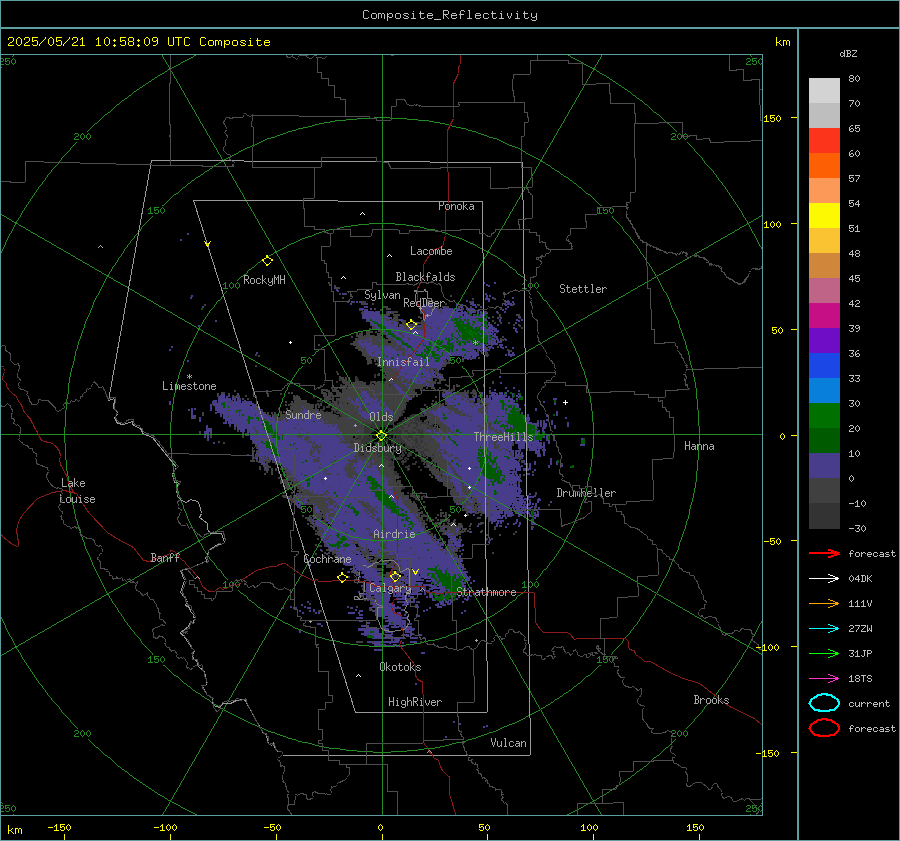The image size is (900, 841).
Task: Click the white 04DK arrow icon
Action: (824, 579)
